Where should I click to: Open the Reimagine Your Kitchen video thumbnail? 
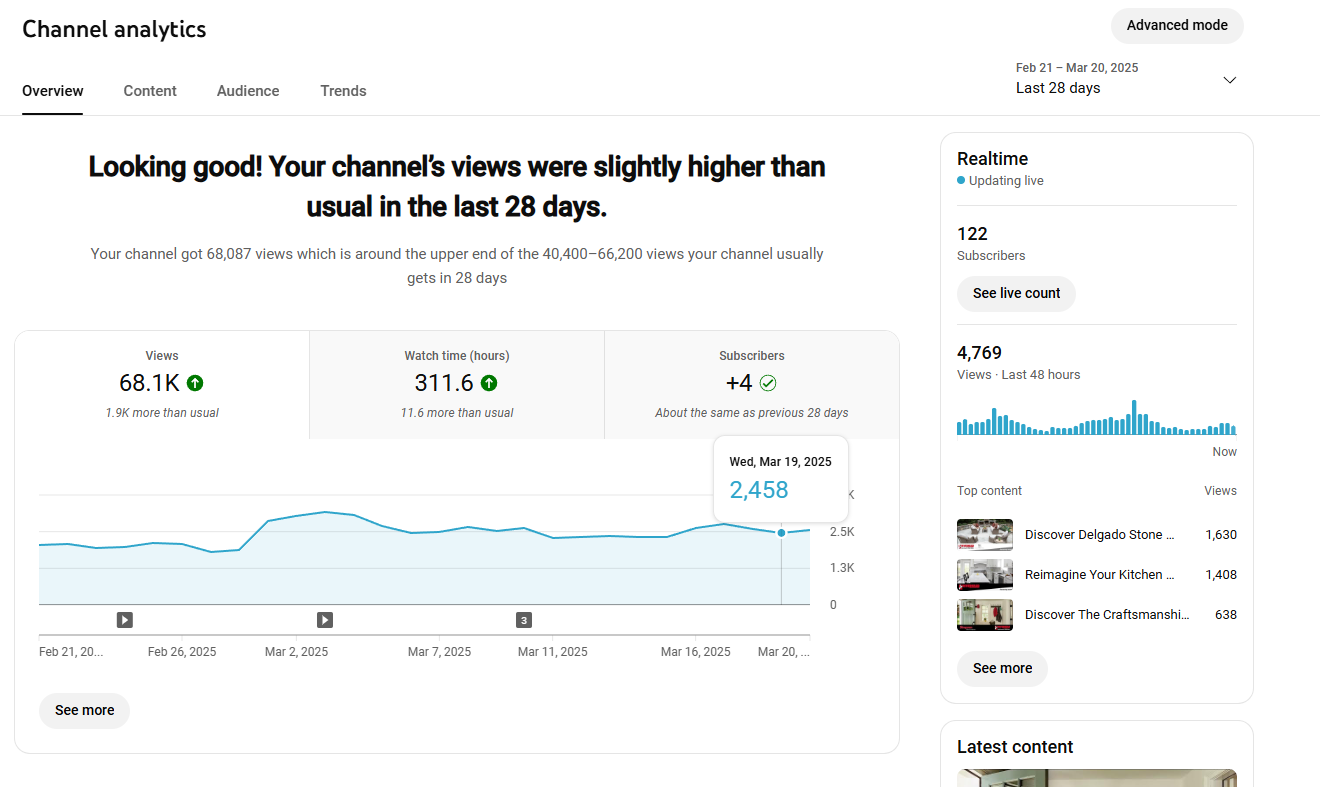[985, 575]
